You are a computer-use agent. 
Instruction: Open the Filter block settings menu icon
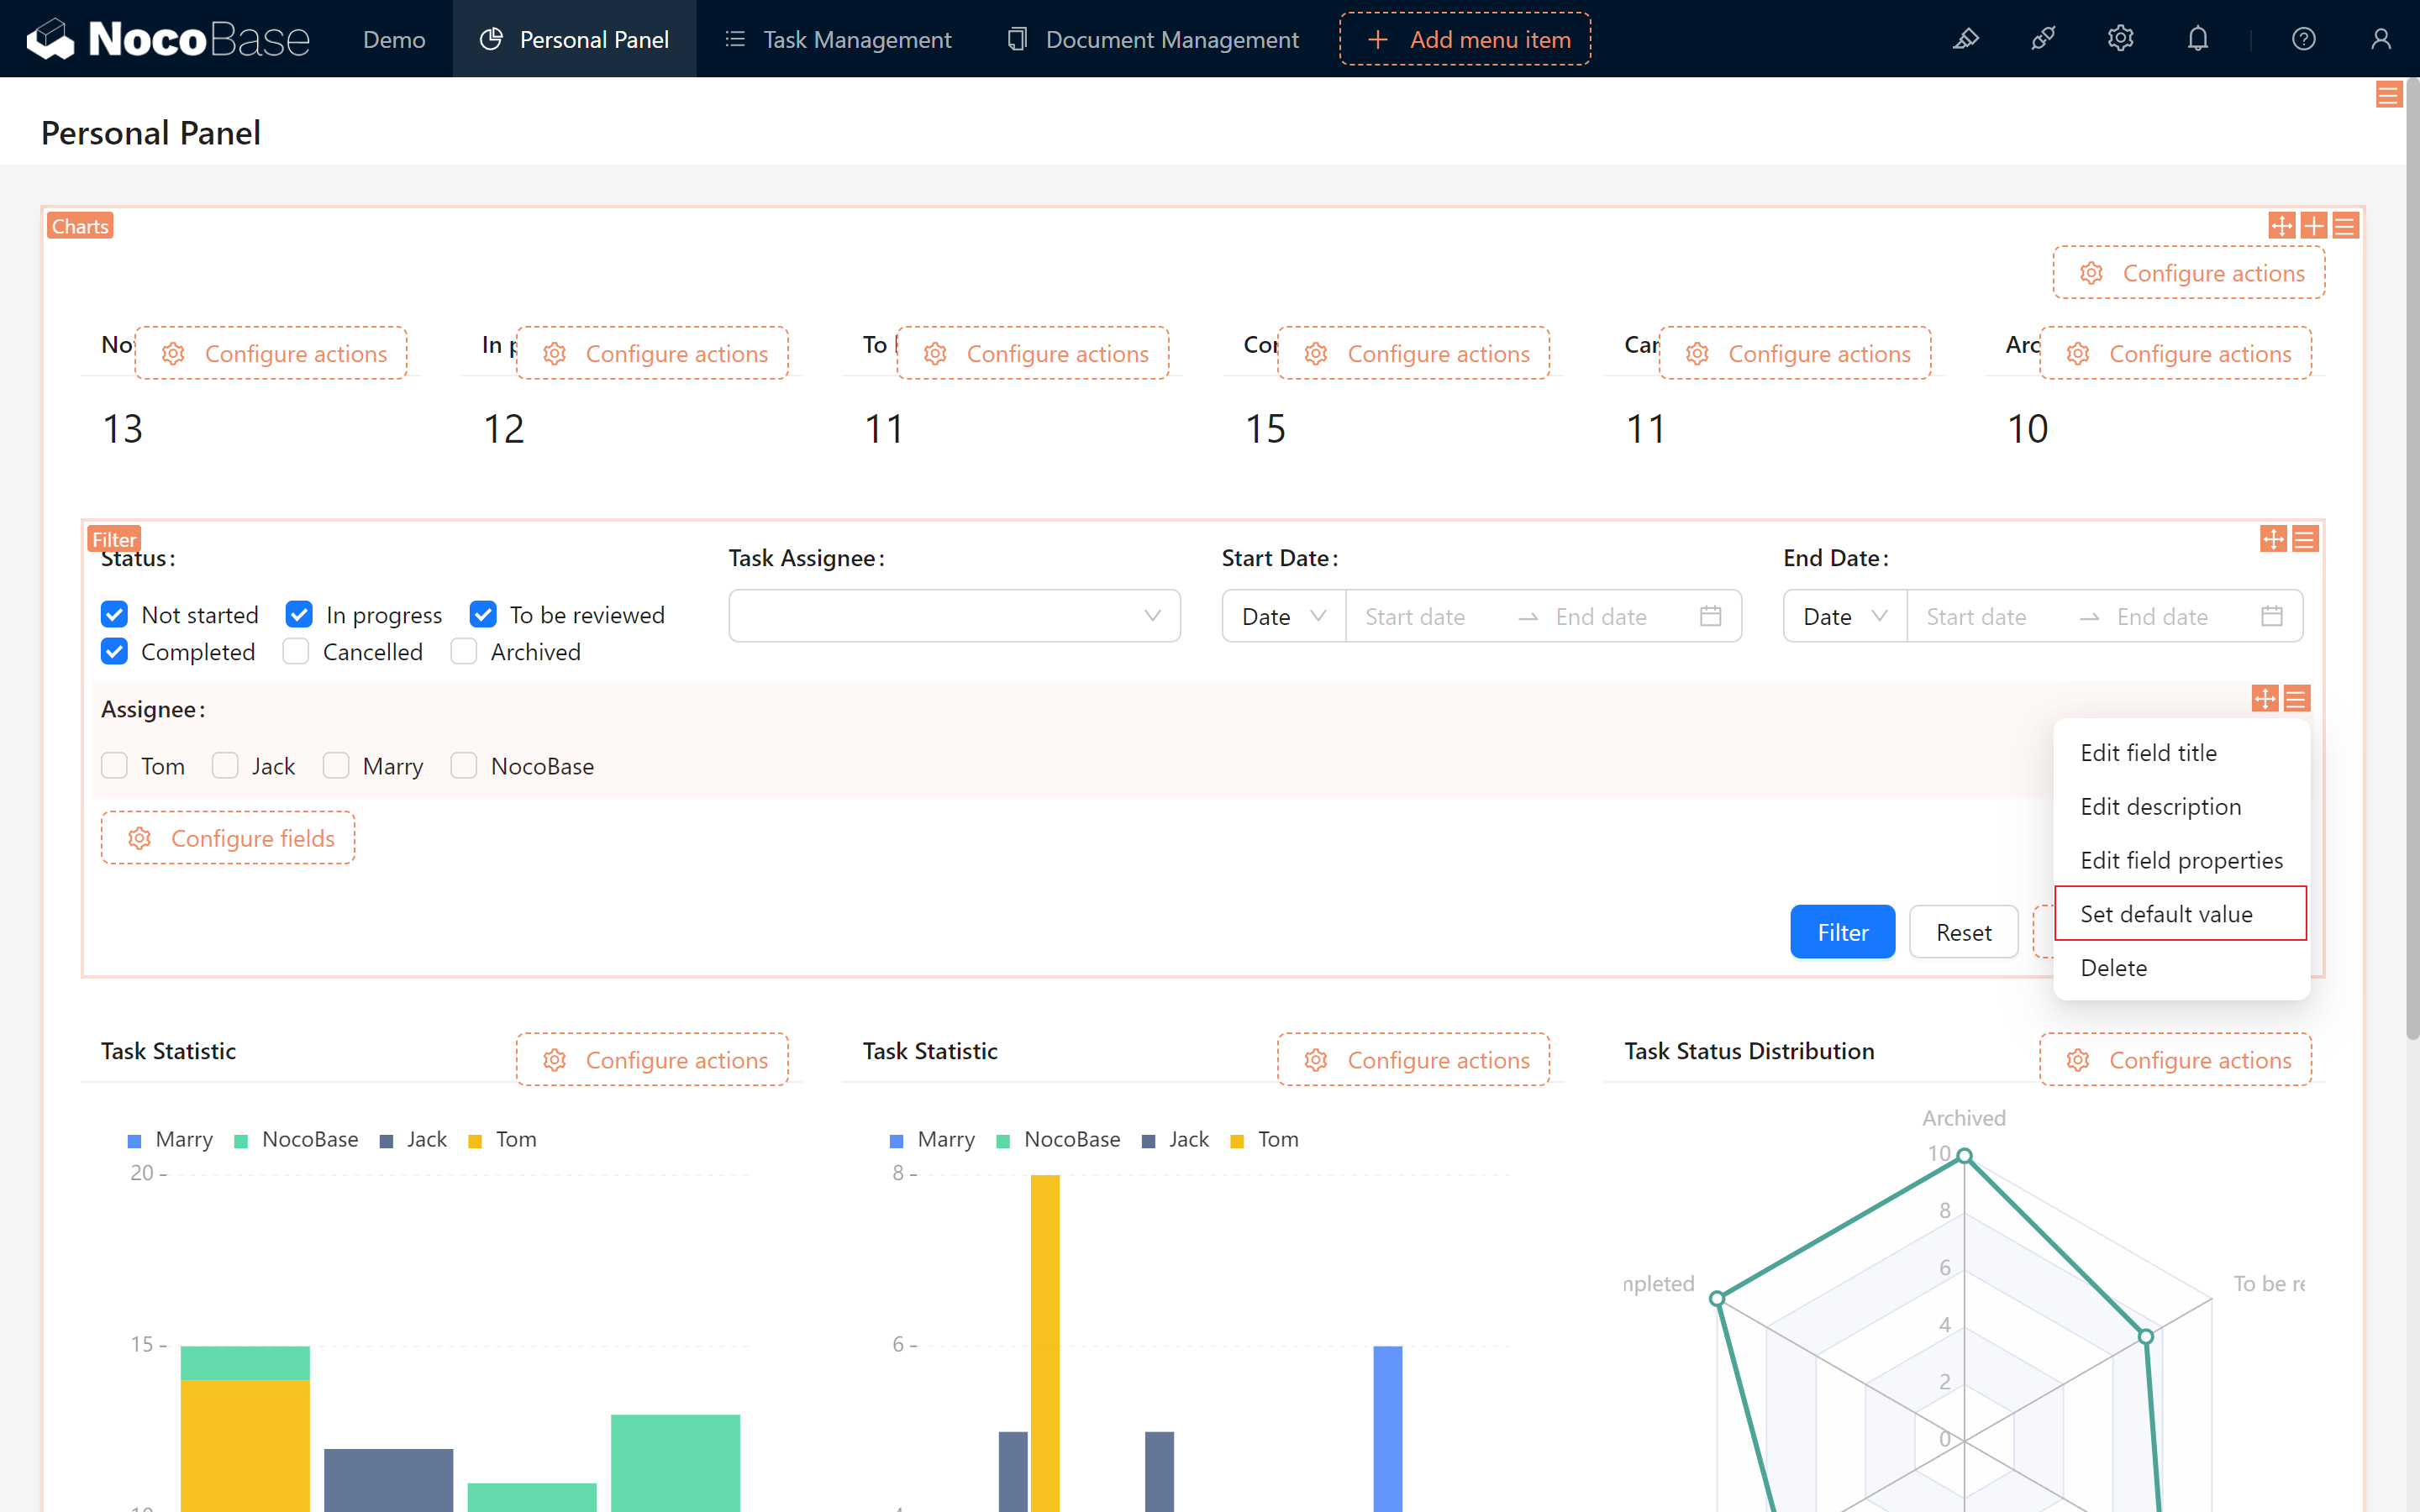coord(2304,540)
